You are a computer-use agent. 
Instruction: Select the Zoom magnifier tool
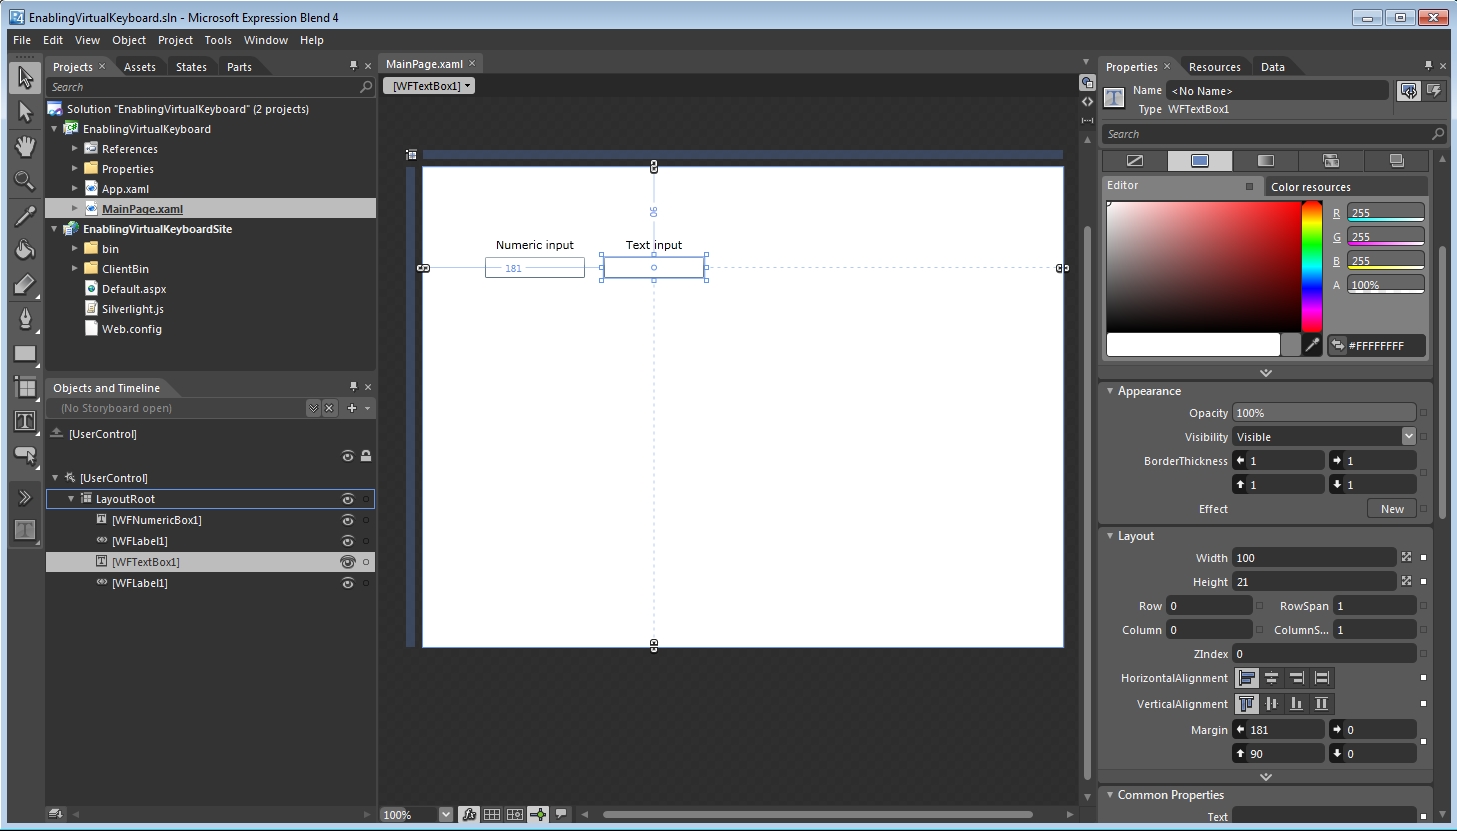pyautogui.click(x=25, y=181)
